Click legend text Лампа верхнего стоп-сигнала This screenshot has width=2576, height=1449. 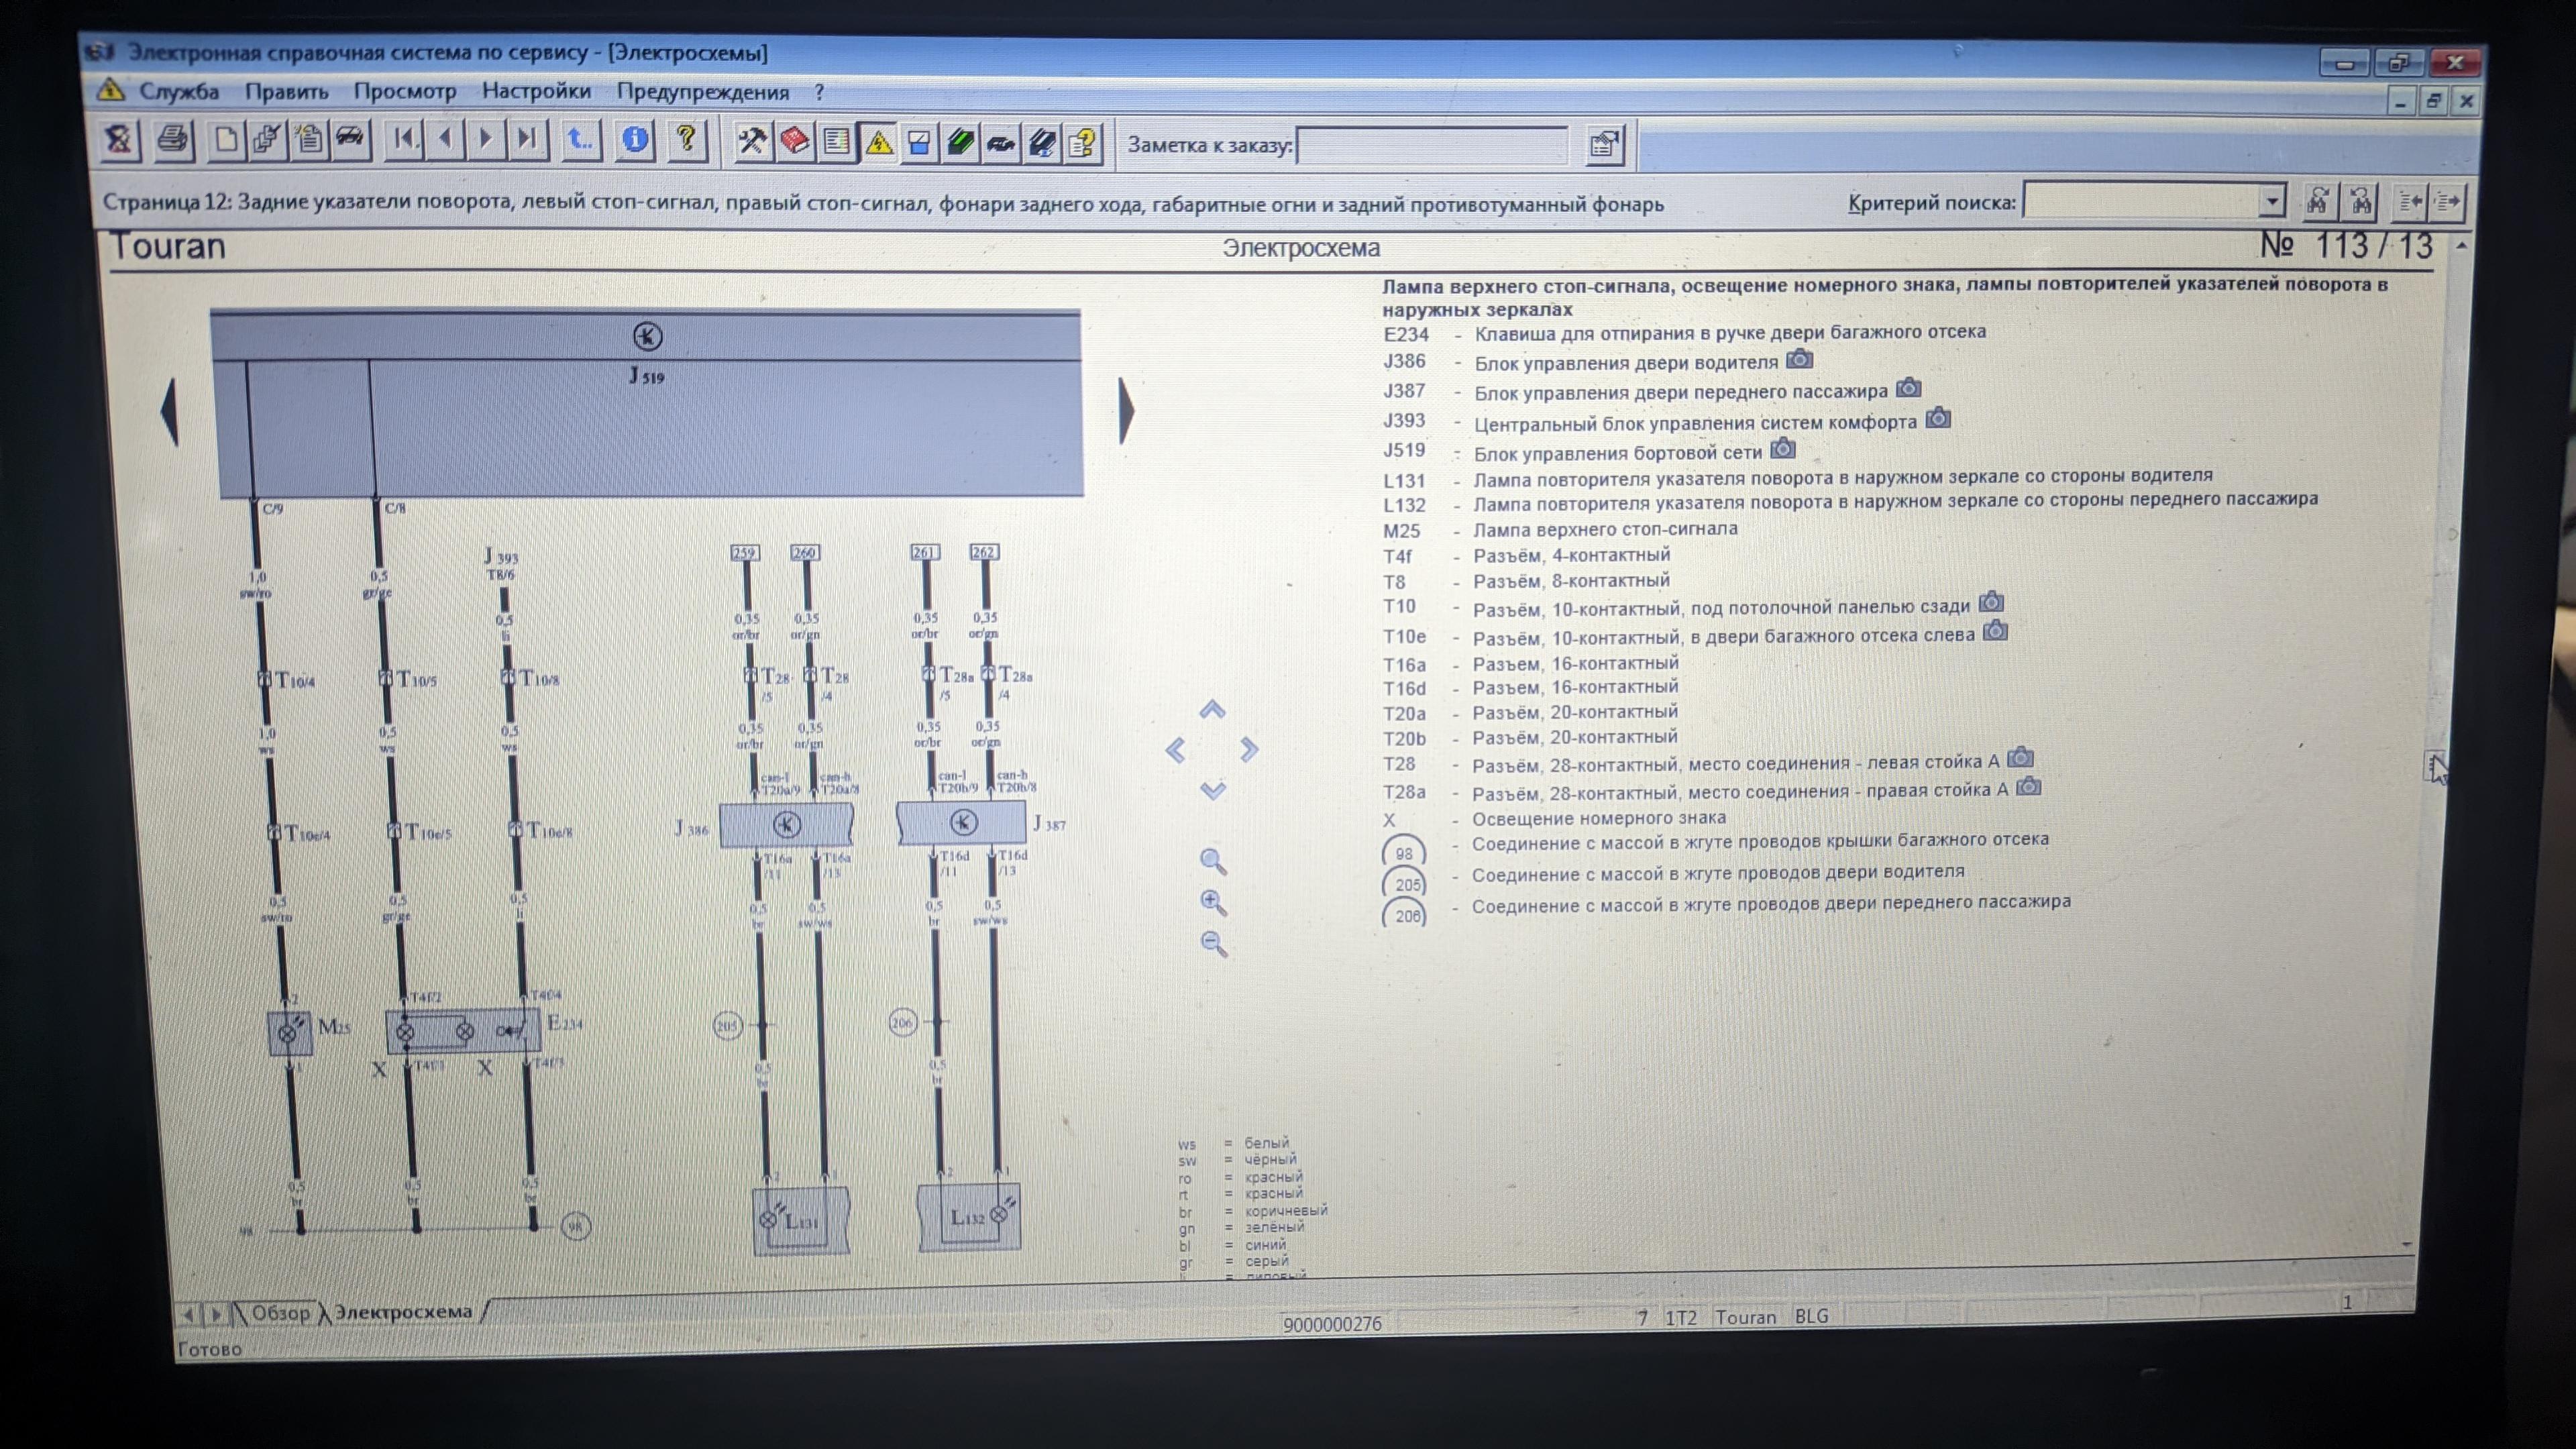coord(1605,529)
